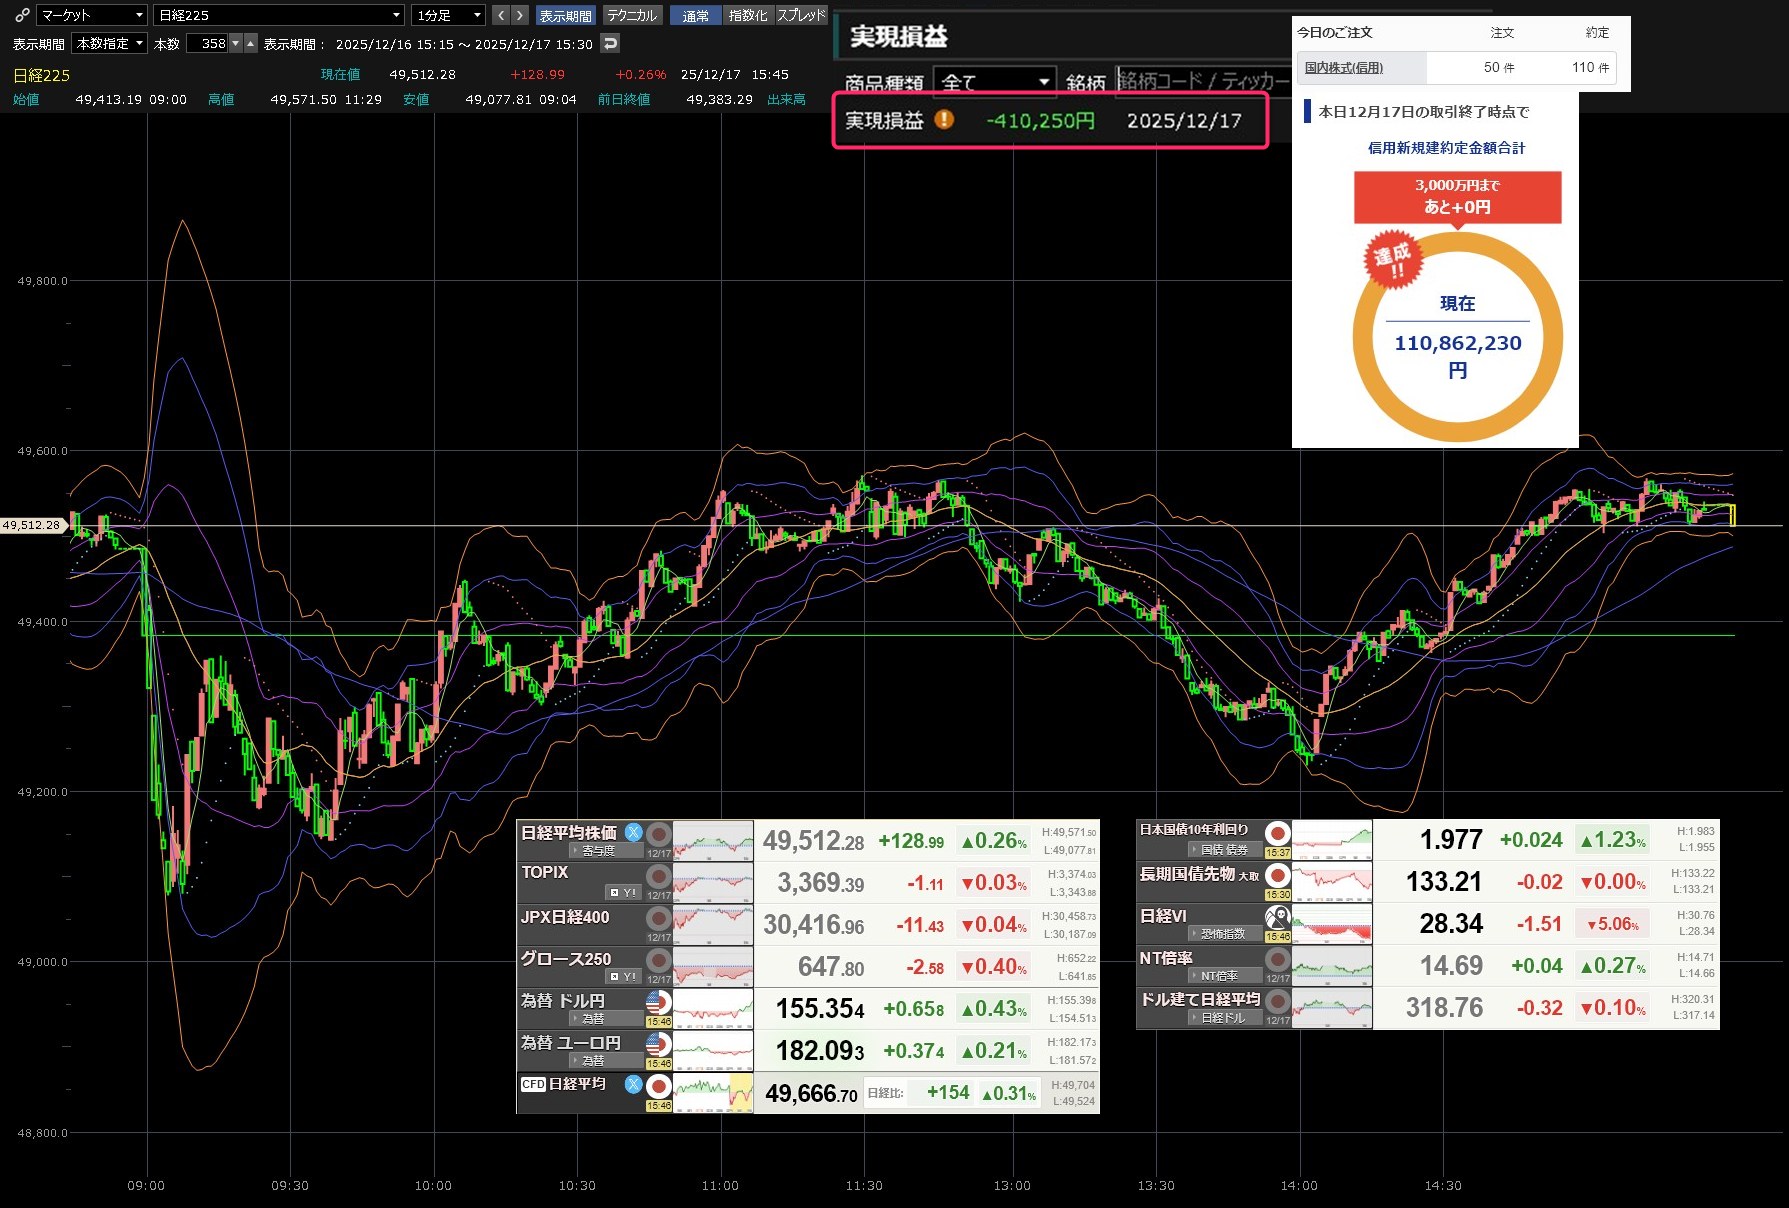
Task: Click the X share icon on 日経平均株価 row
Action: [x=634, y=832]
